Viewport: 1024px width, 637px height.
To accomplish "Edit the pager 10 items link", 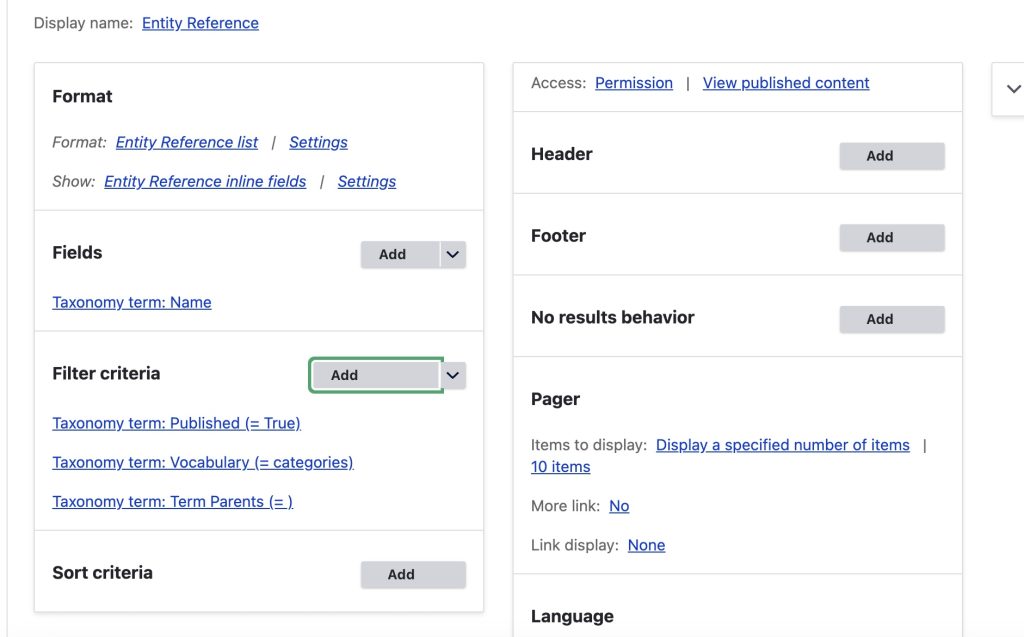I will [560, 467].
